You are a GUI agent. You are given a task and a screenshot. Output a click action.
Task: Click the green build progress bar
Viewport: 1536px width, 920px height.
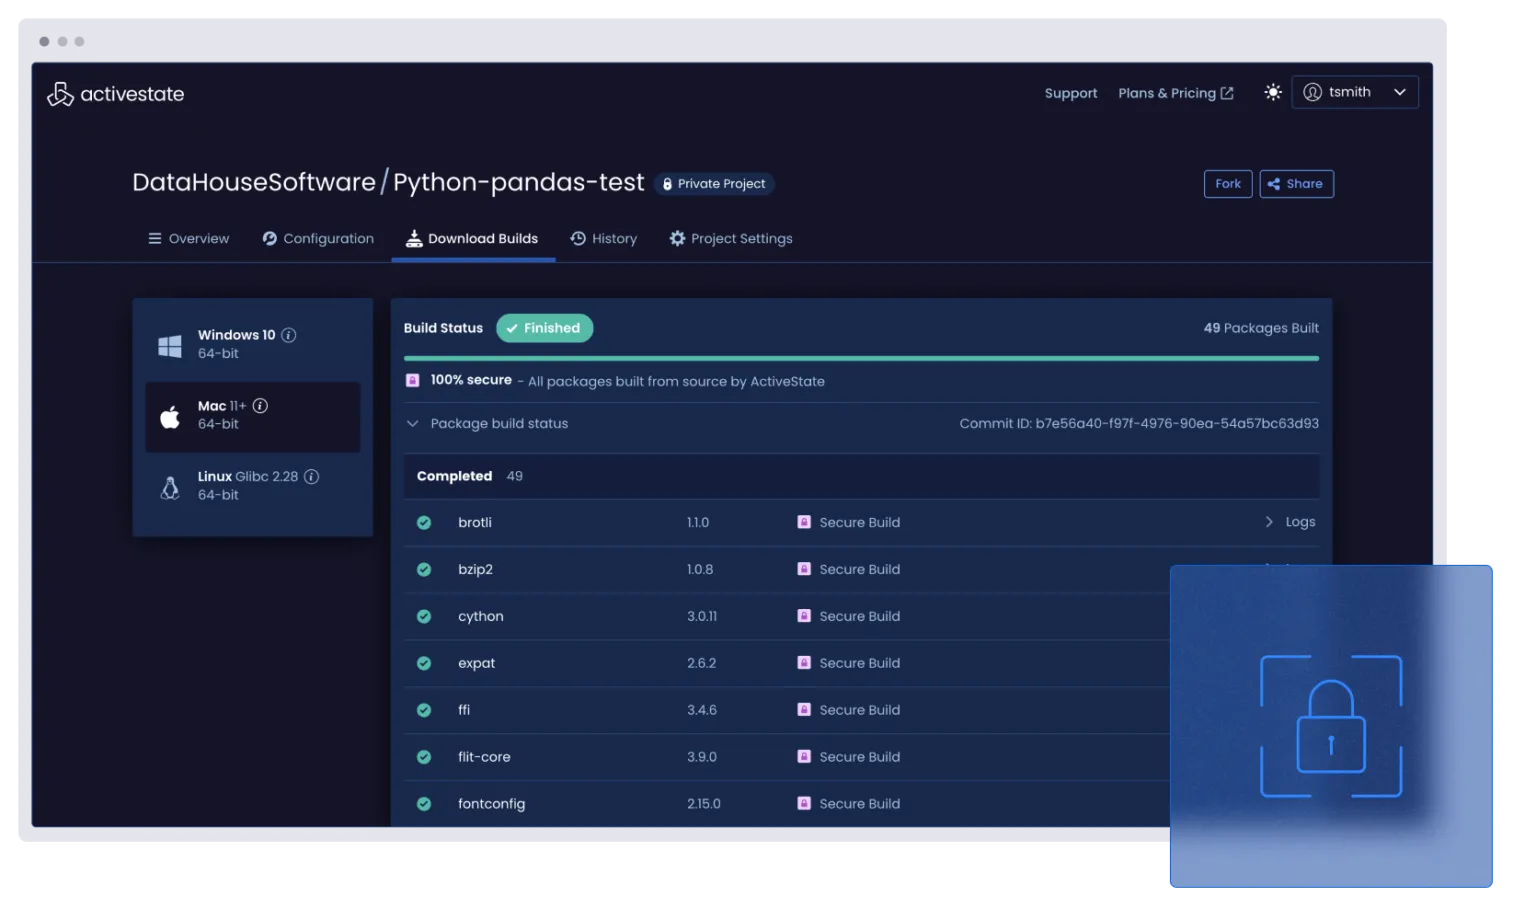point(860,358)
